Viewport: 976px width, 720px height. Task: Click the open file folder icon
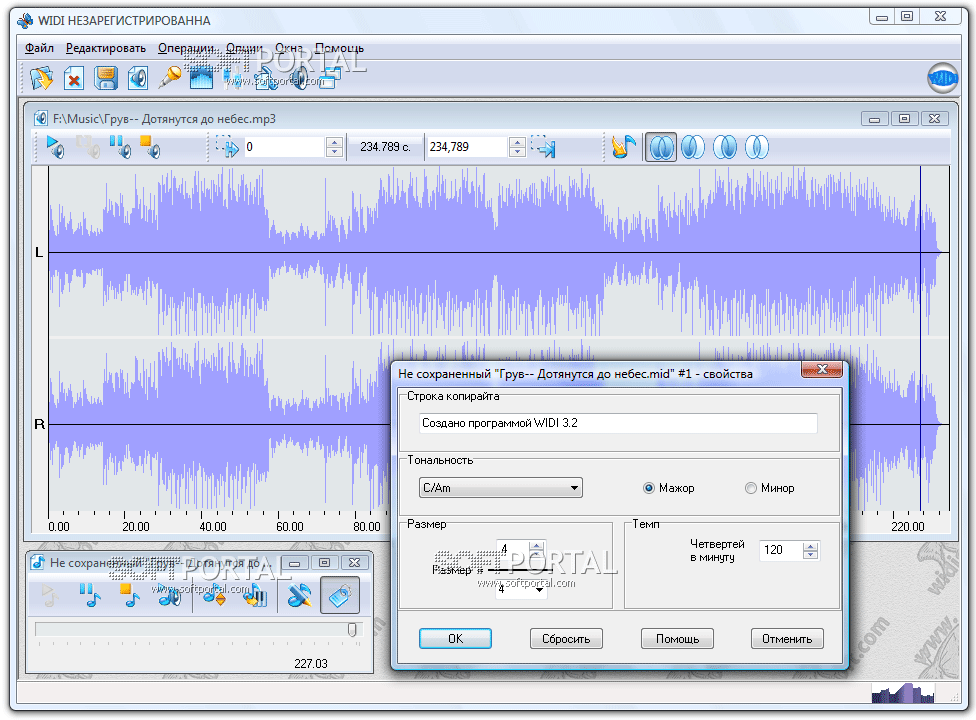42,78
